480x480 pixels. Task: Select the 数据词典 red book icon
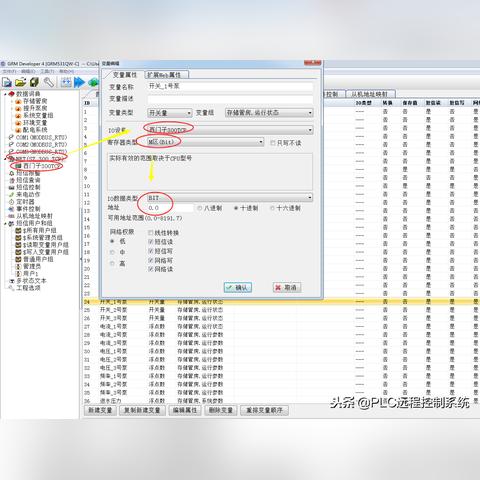point(12,94)
